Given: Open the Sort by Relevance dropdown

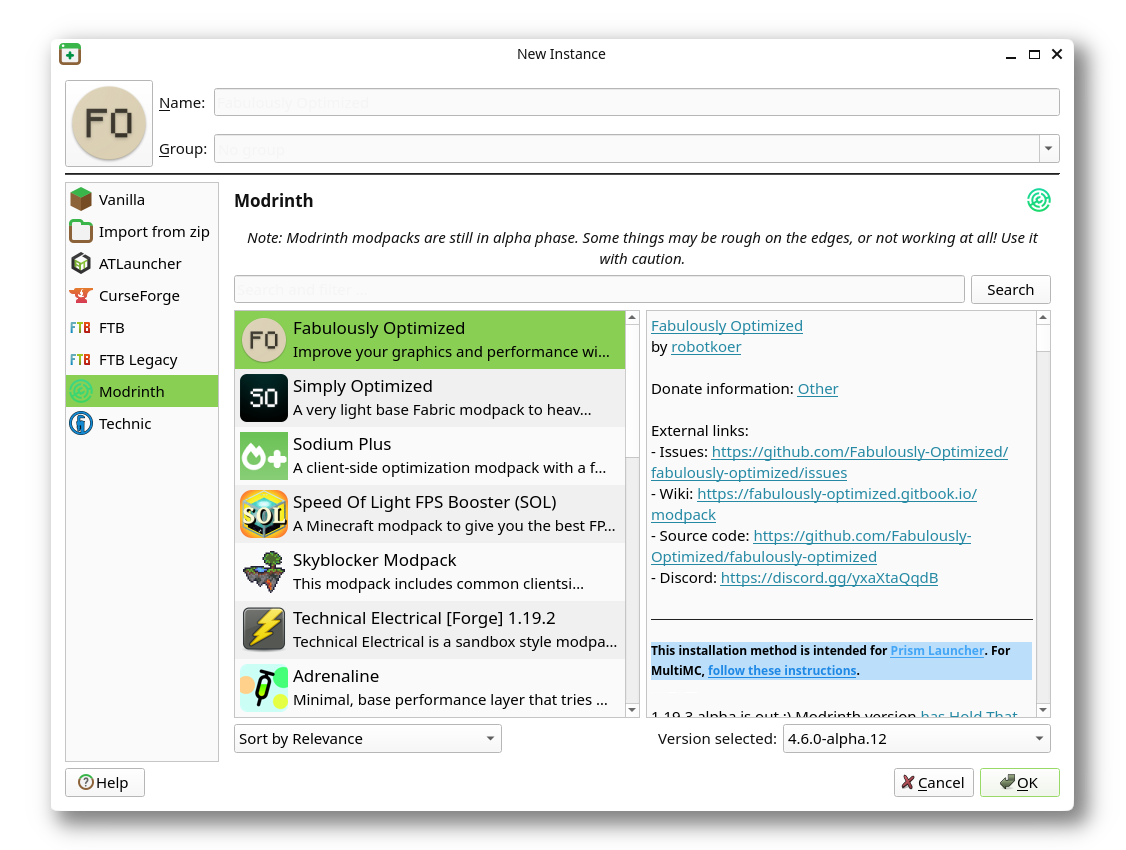Looking at the screenshot, I should click(365, 738).
